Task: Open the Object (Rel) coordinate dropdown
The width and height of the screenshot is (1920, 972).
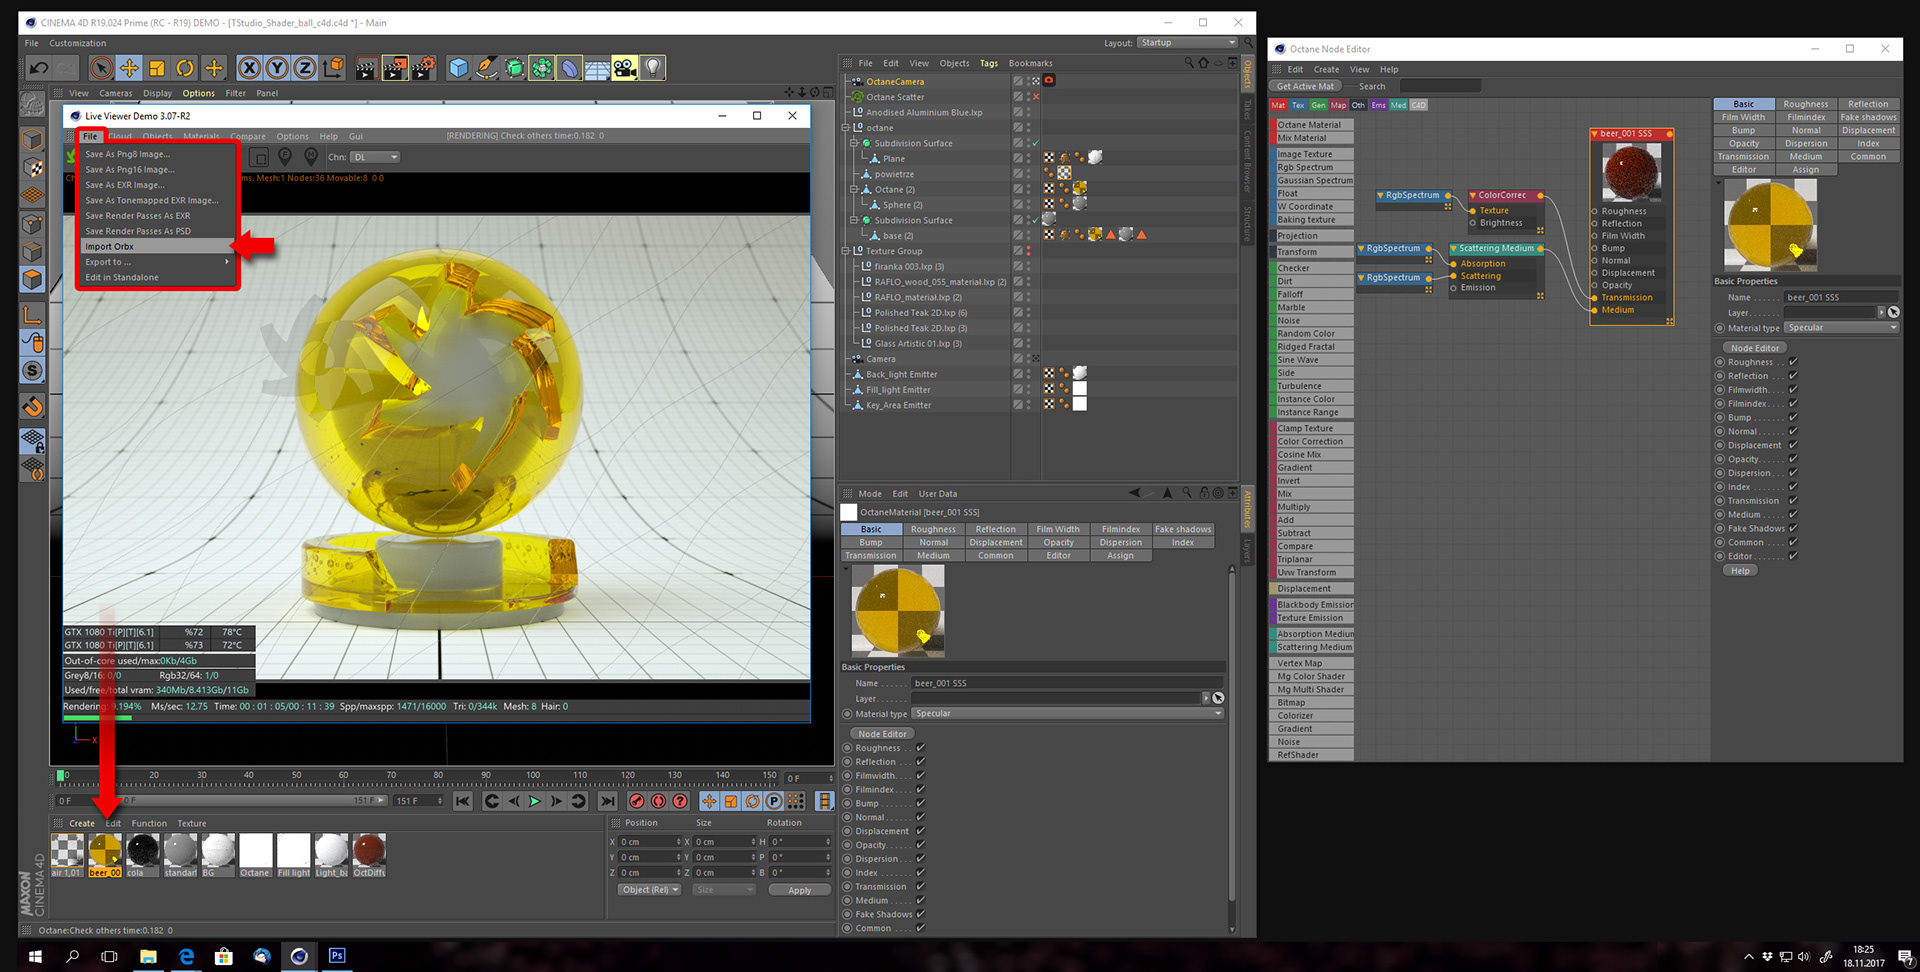Action: click(649, 890)
